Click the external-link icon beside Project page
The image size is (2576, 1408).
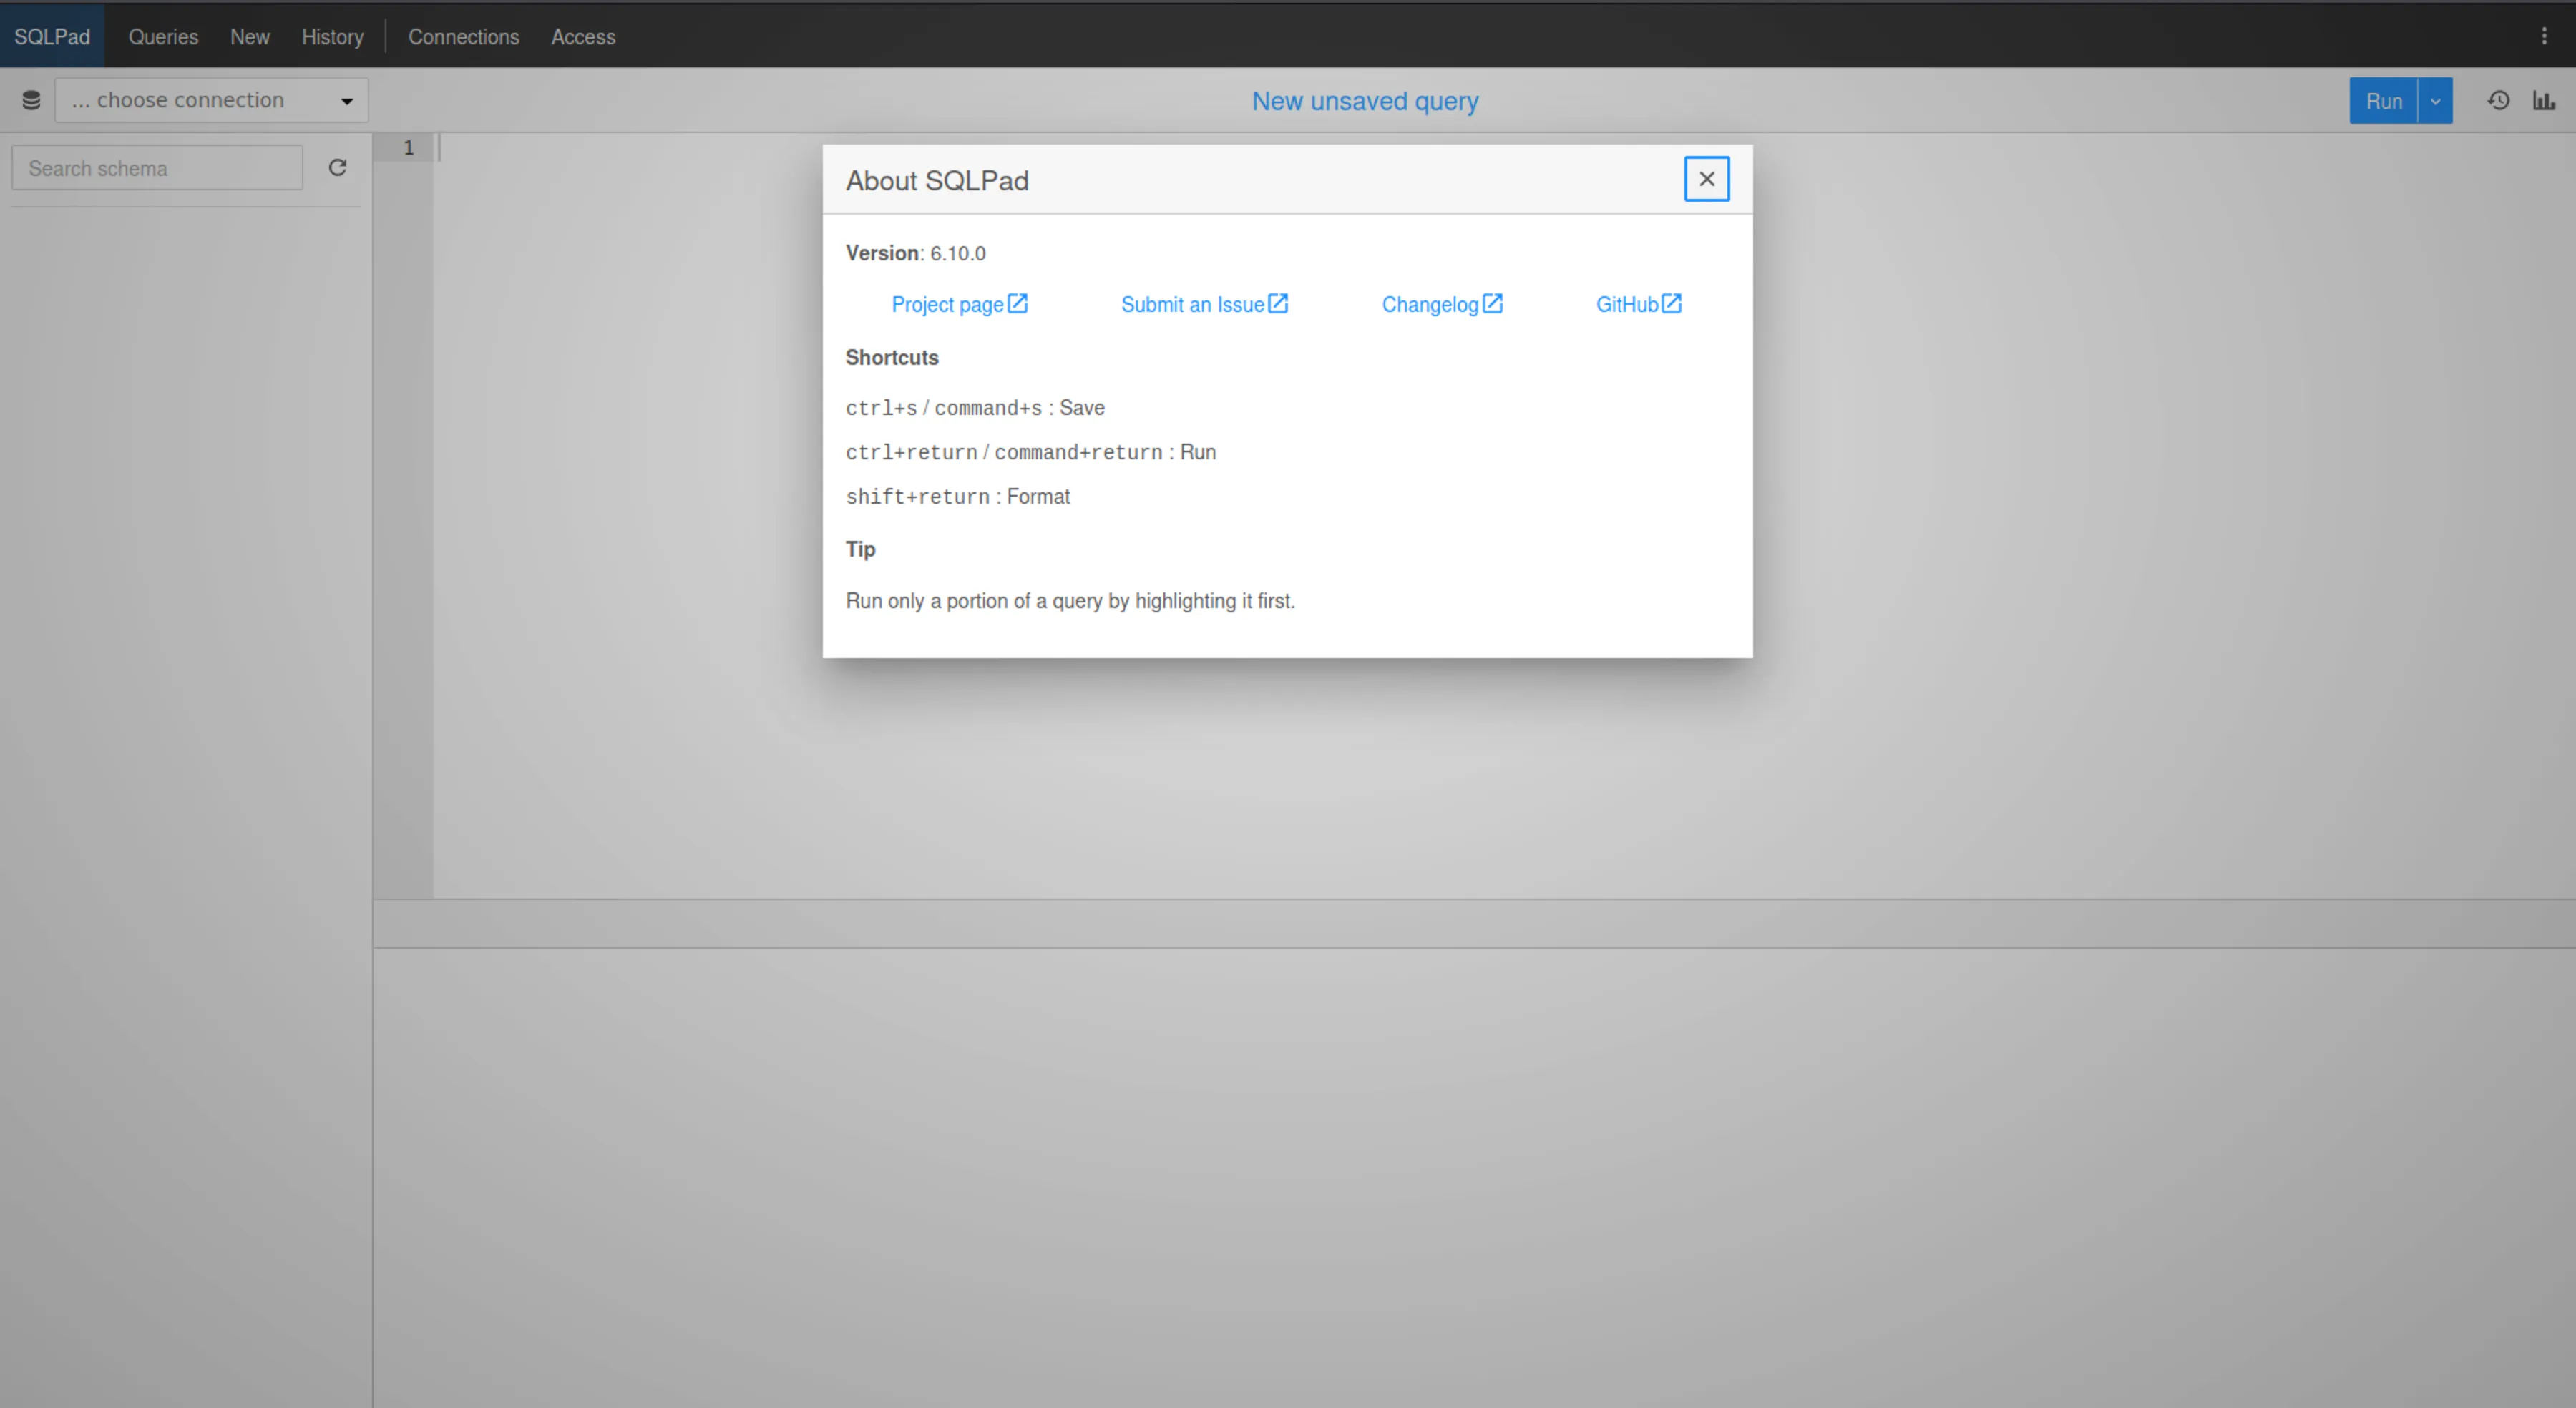(1017, 303)
